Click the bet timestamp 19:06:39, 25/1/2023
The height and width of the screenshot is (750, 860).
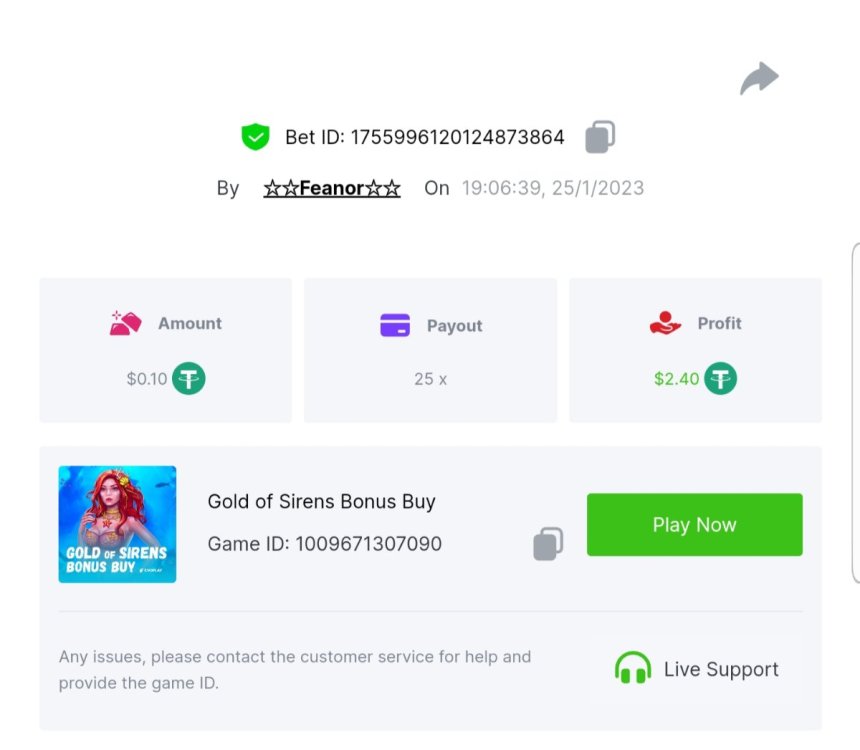tap(552, 188)
